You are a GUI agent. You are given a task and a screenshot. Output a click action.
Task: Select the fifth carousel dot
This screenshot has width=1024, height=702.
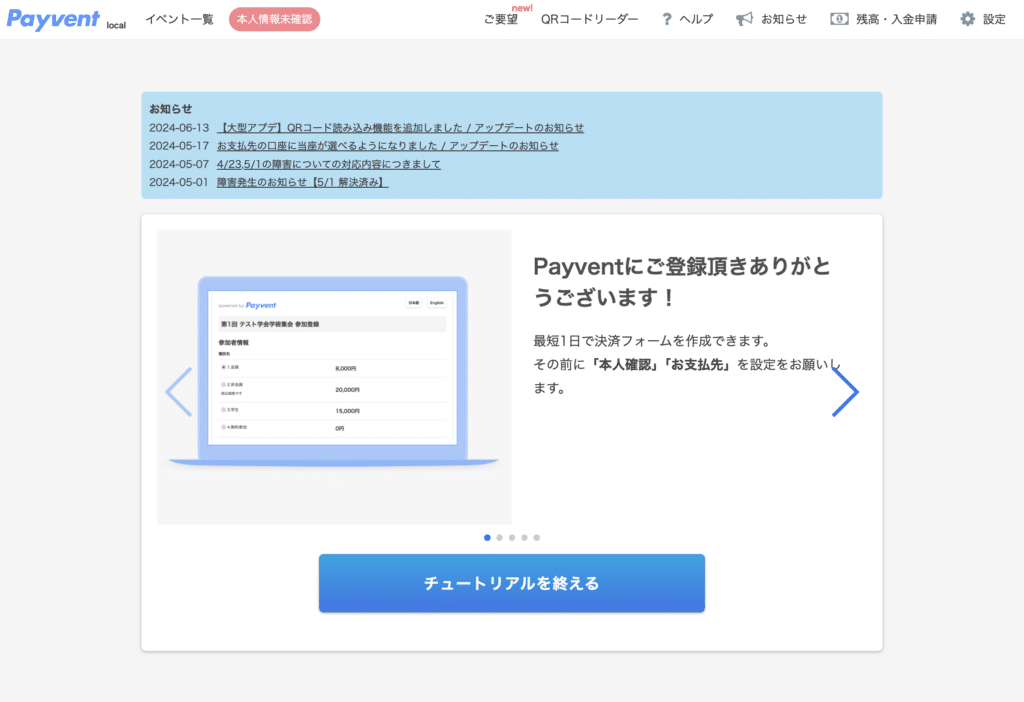[537, 537]
